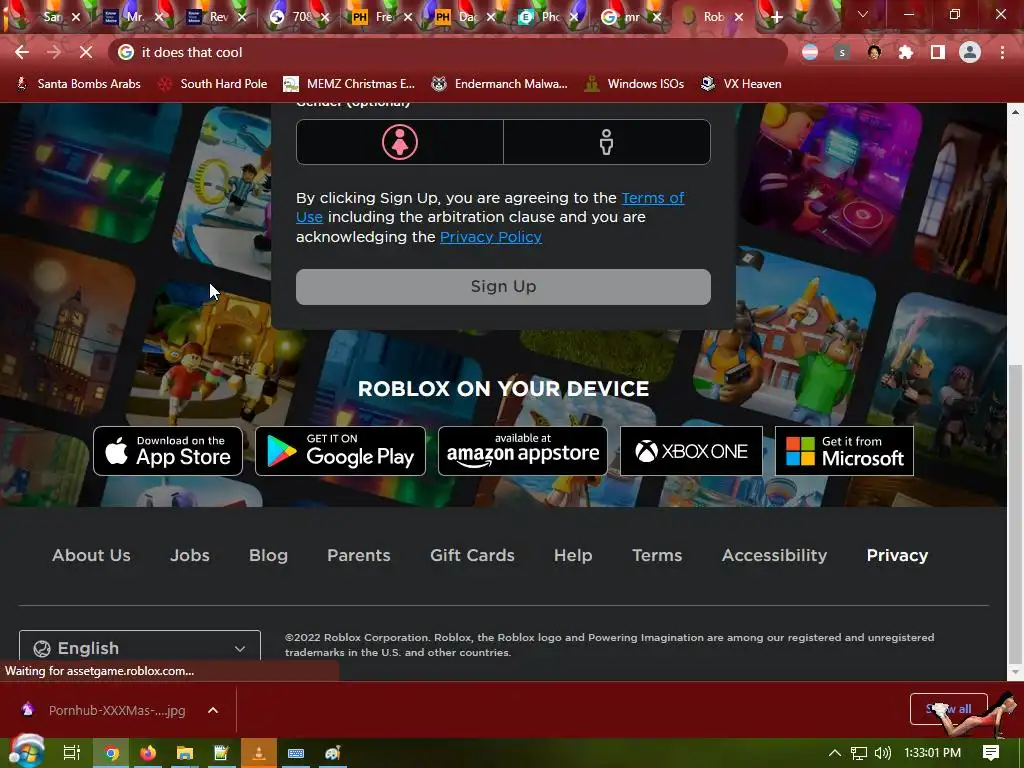Open the Windows ISOs bookmark
This screenshot has height=768, width=1024.
click(x=634, y=84)
